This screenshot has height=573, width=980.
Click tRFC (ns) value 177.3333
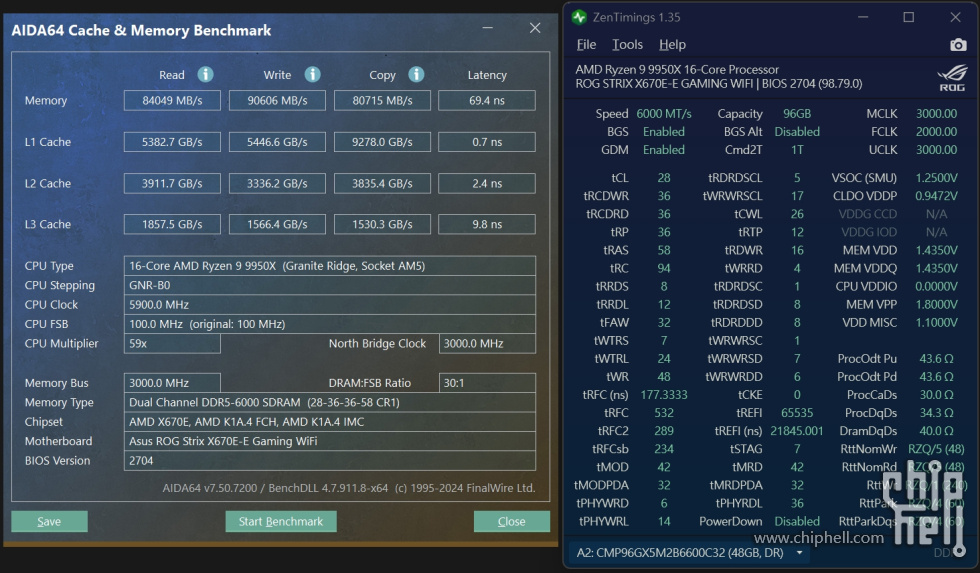(x=664, y=395)
